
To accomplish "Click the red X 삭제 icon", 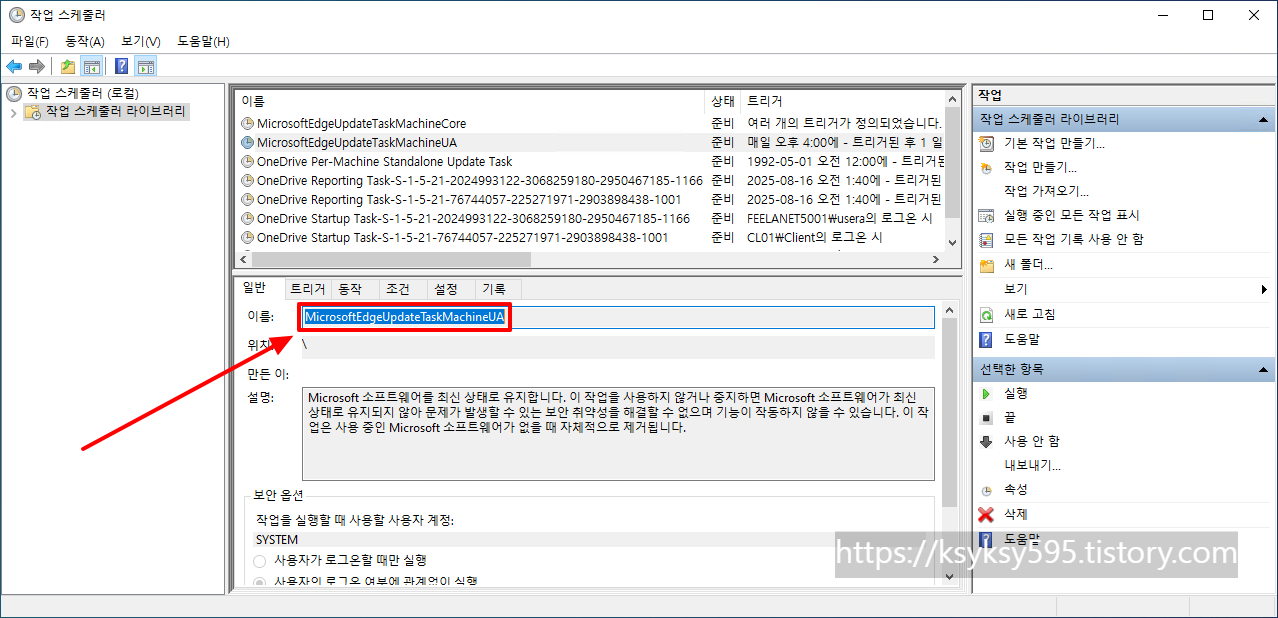I will (987, 514).
